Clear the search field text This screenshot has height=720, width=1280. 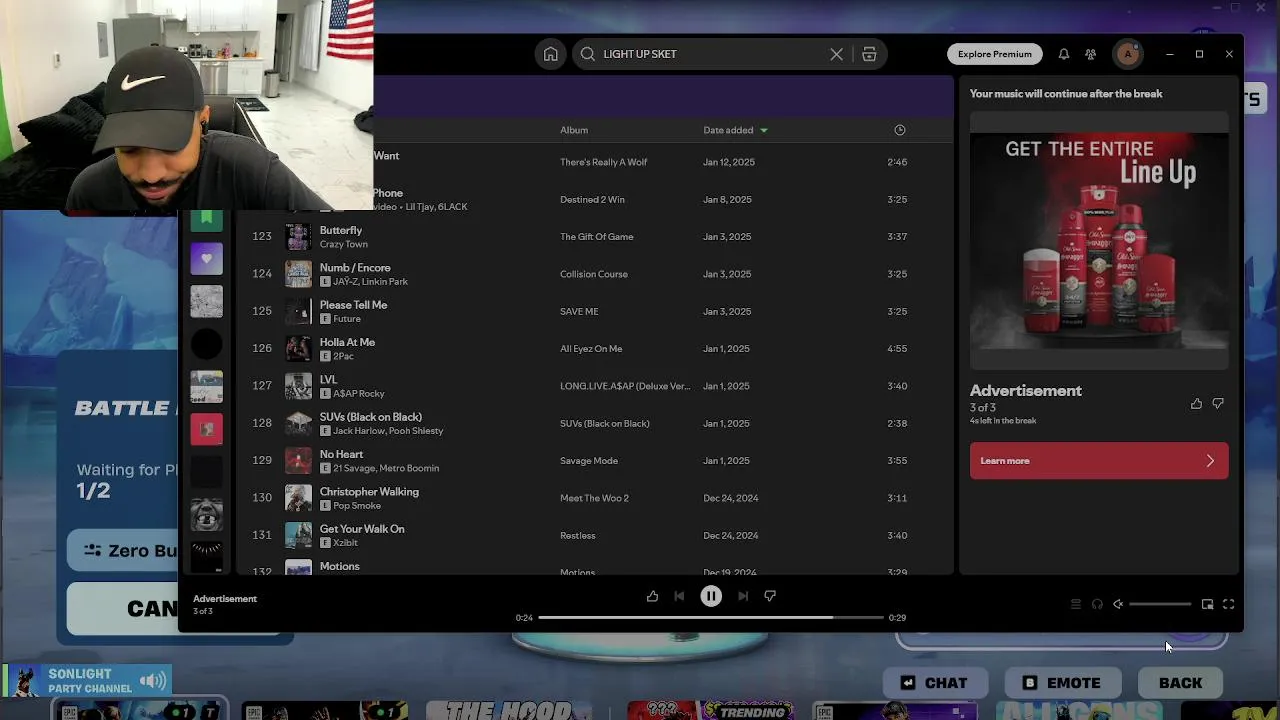tap(836, 54)
